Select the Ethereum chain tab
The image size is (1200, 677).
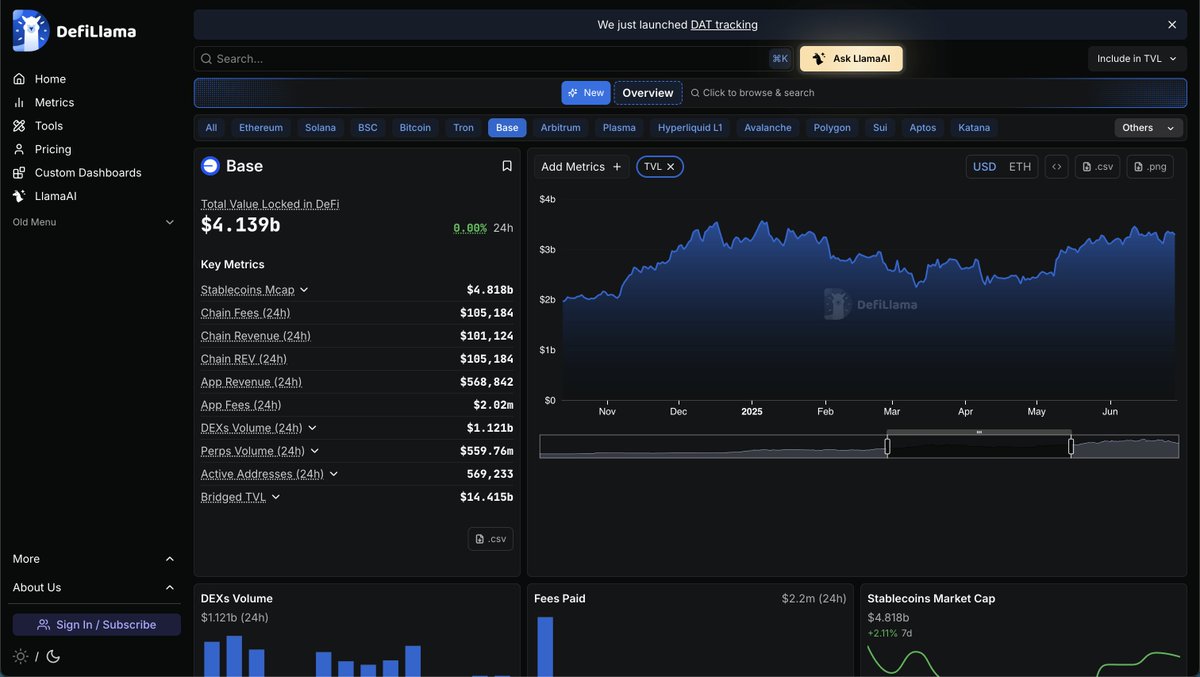[x=260, y=127]
